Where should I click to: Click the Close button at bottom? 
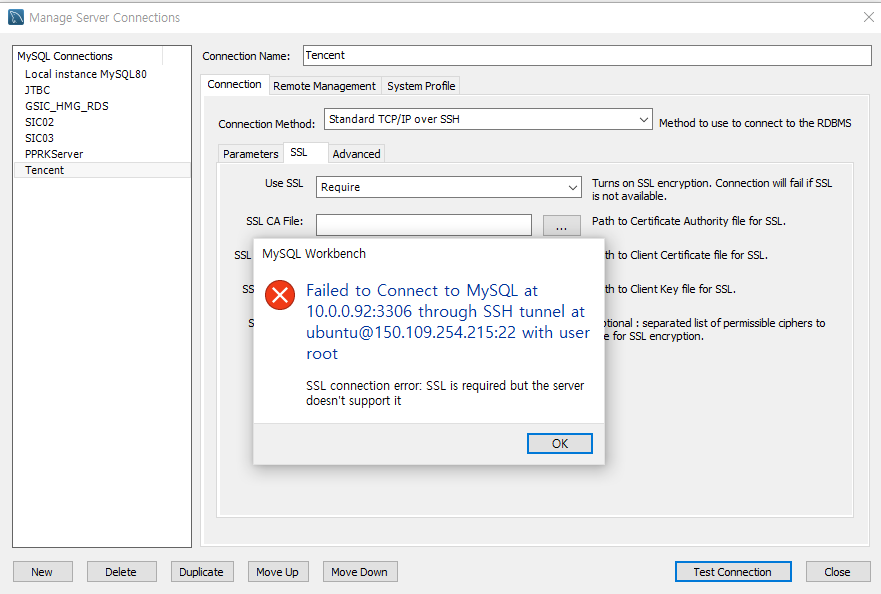coord(838,572)
